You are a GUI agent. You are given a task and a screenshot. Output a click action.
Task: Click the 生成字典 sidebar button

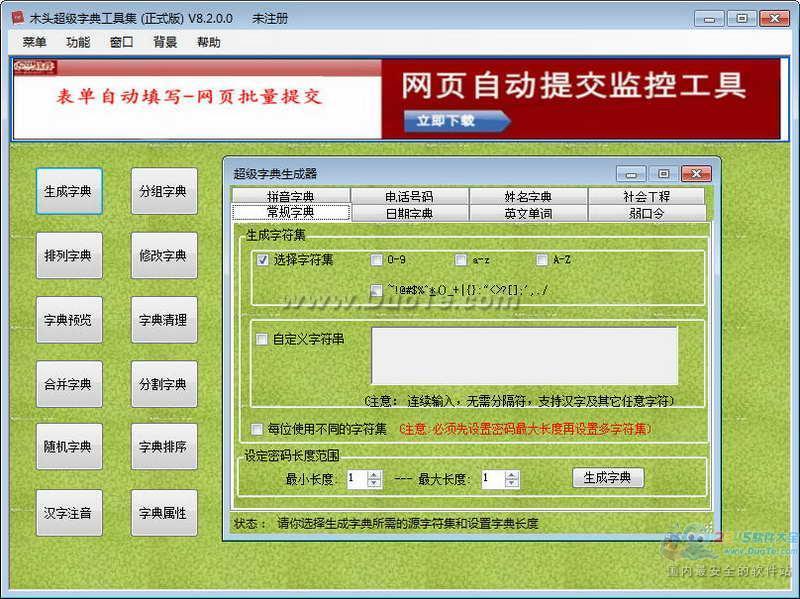(69, 191)
